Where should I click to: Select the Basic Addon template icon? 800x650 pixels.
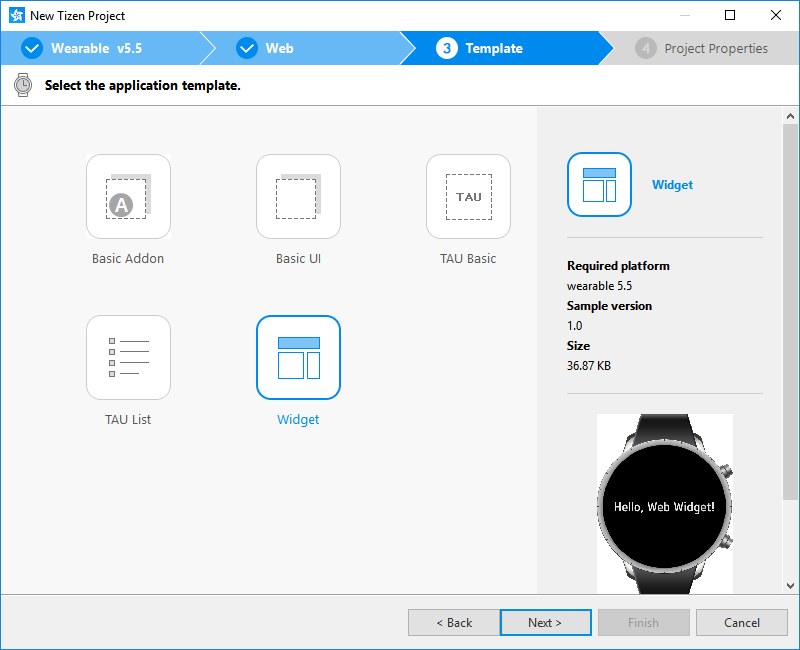(128, 196)
